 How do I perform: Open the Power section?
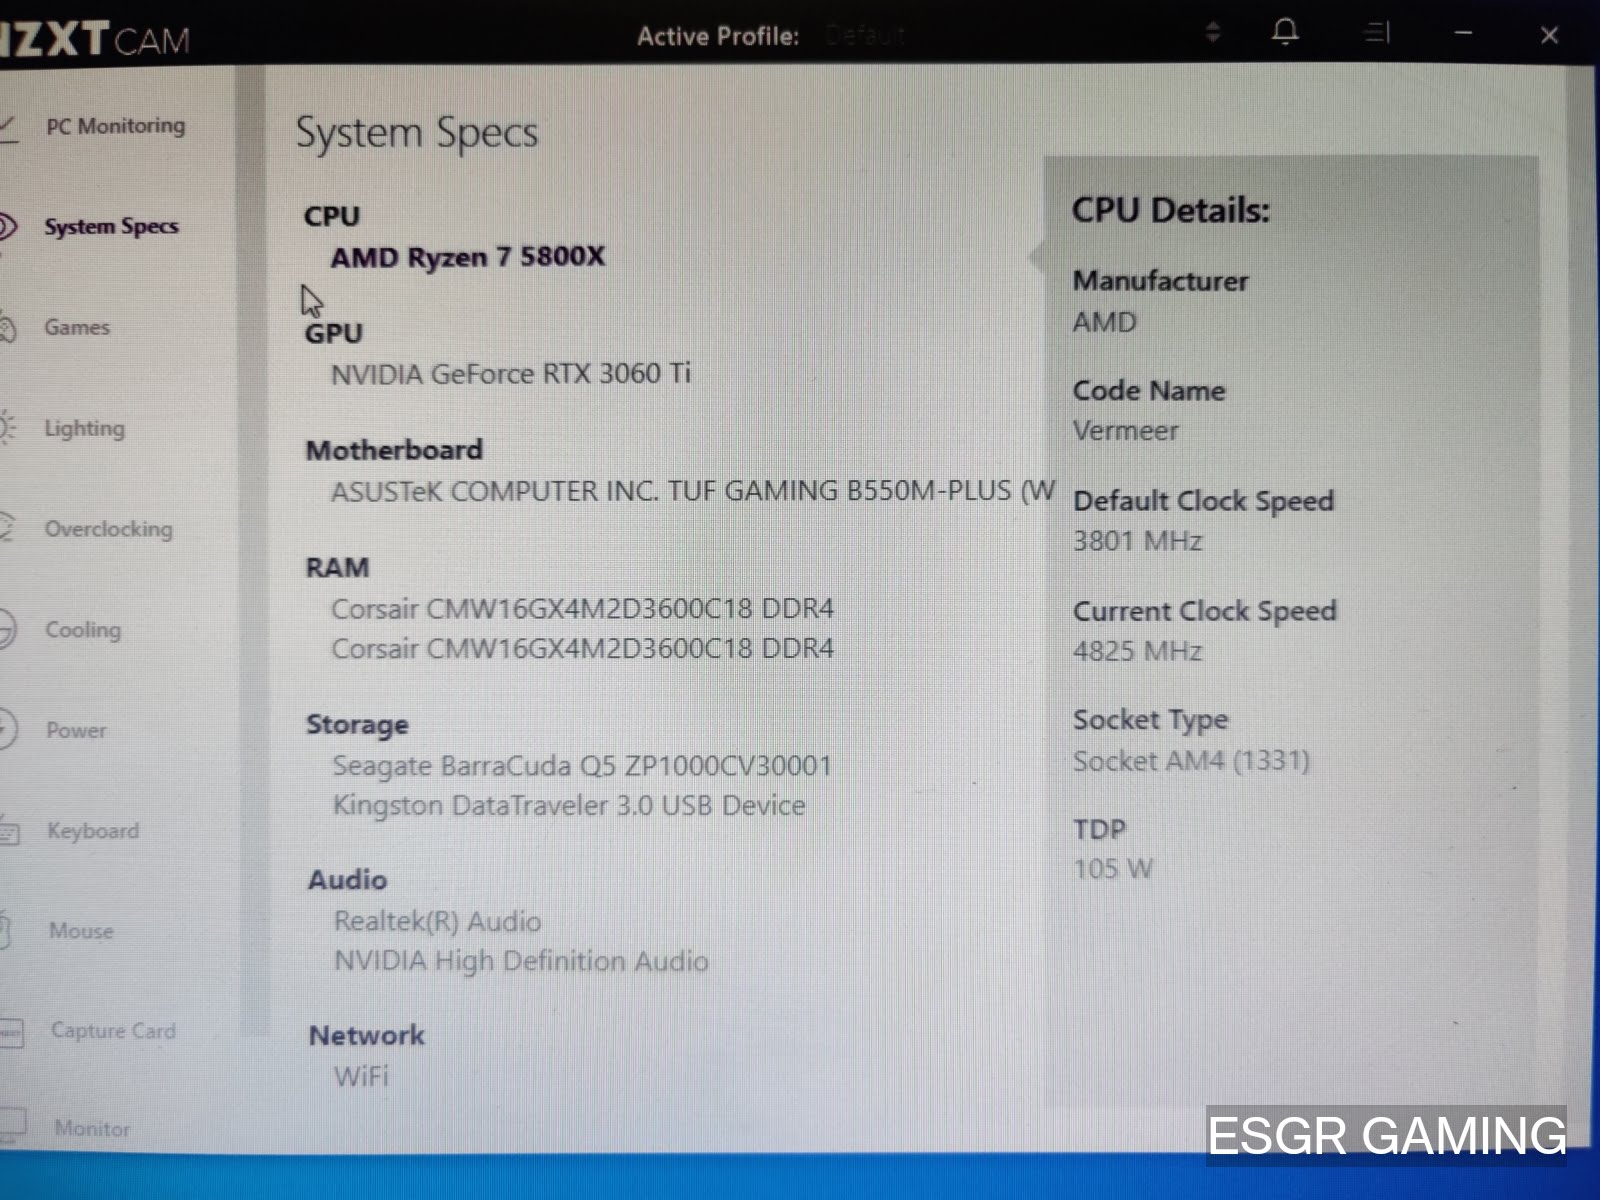tap(76, 730)
